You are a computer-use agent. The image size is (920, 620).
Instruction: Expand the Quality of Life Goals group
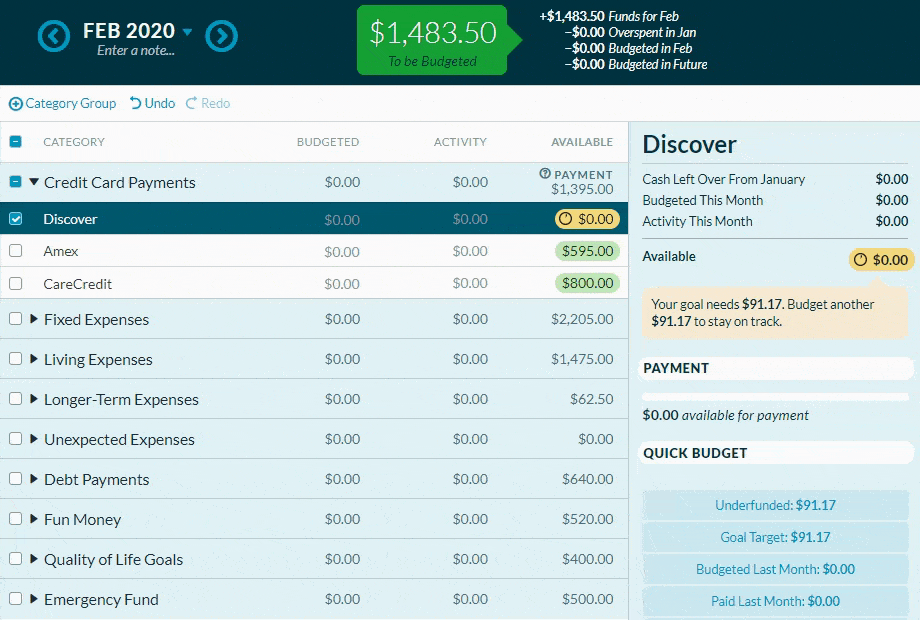[34, 558]
